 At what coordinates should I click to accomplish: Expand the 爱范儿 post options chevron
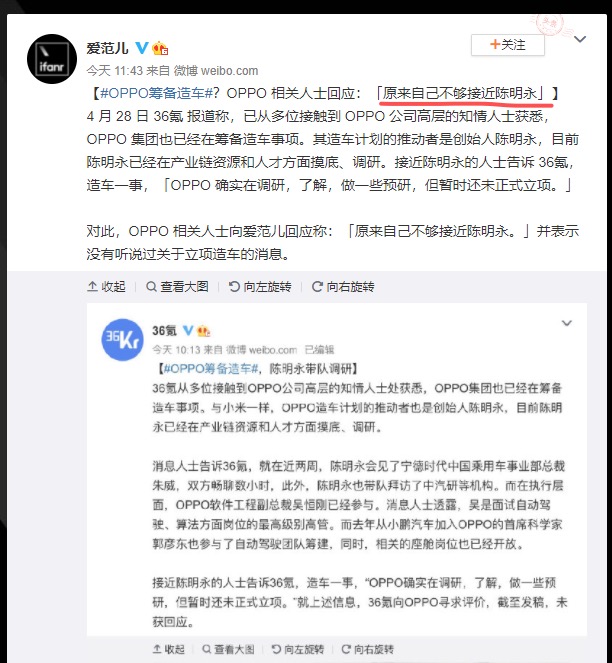click(580, 39)
